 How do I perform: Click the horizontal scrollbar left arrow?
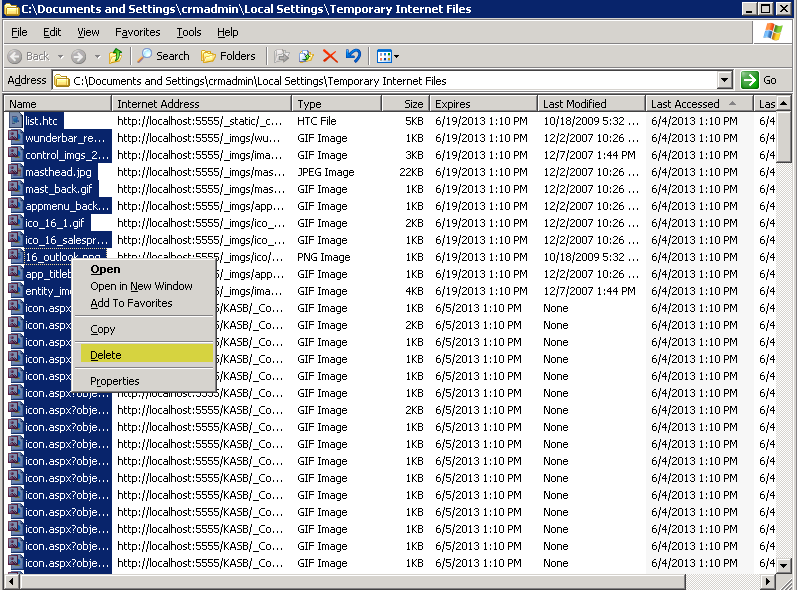click(11, 581)
